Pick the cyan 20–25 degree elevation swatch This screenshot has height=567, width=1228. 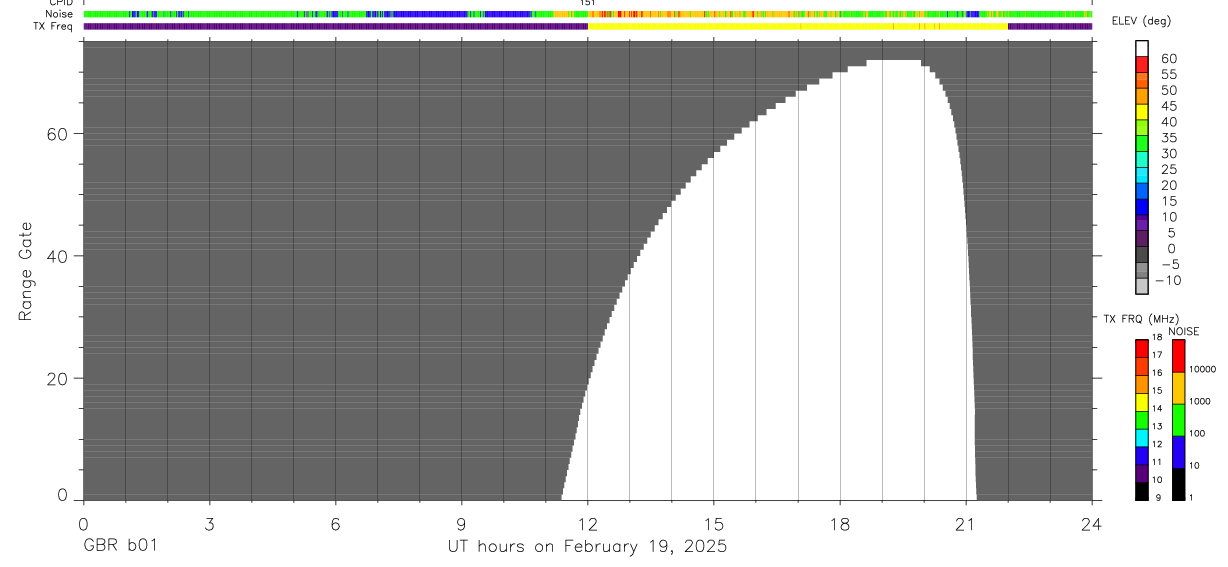pos(1142,177)
